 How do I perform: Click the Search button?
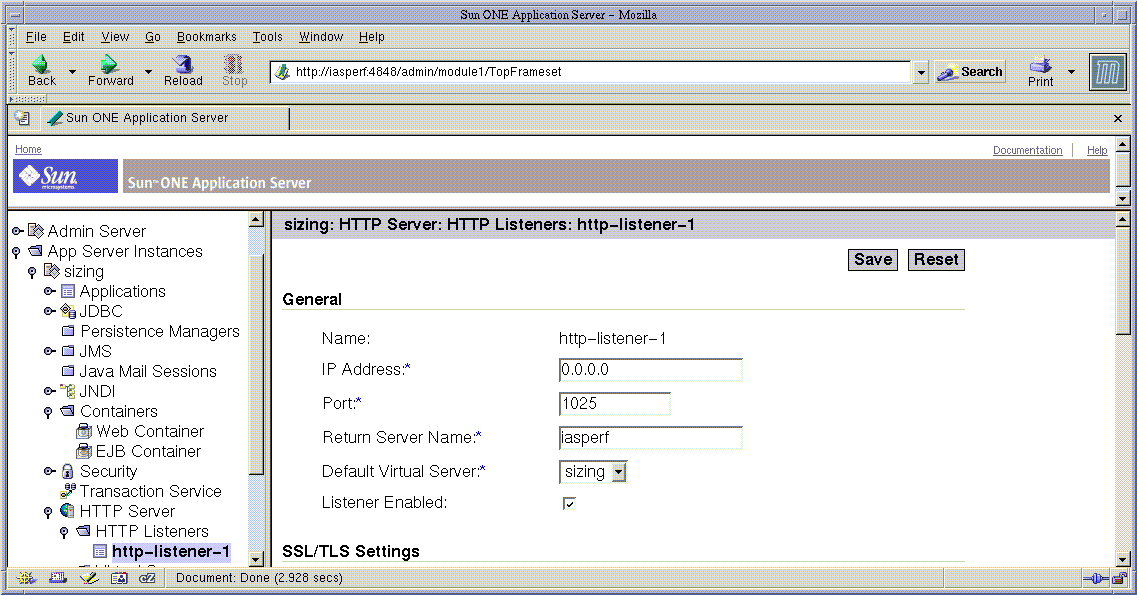(970, 72)
